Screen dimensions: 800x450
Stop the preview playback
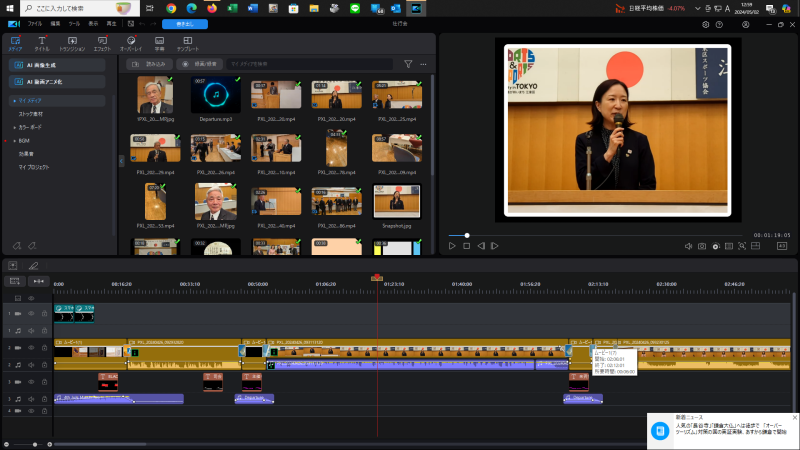(466, 246)
